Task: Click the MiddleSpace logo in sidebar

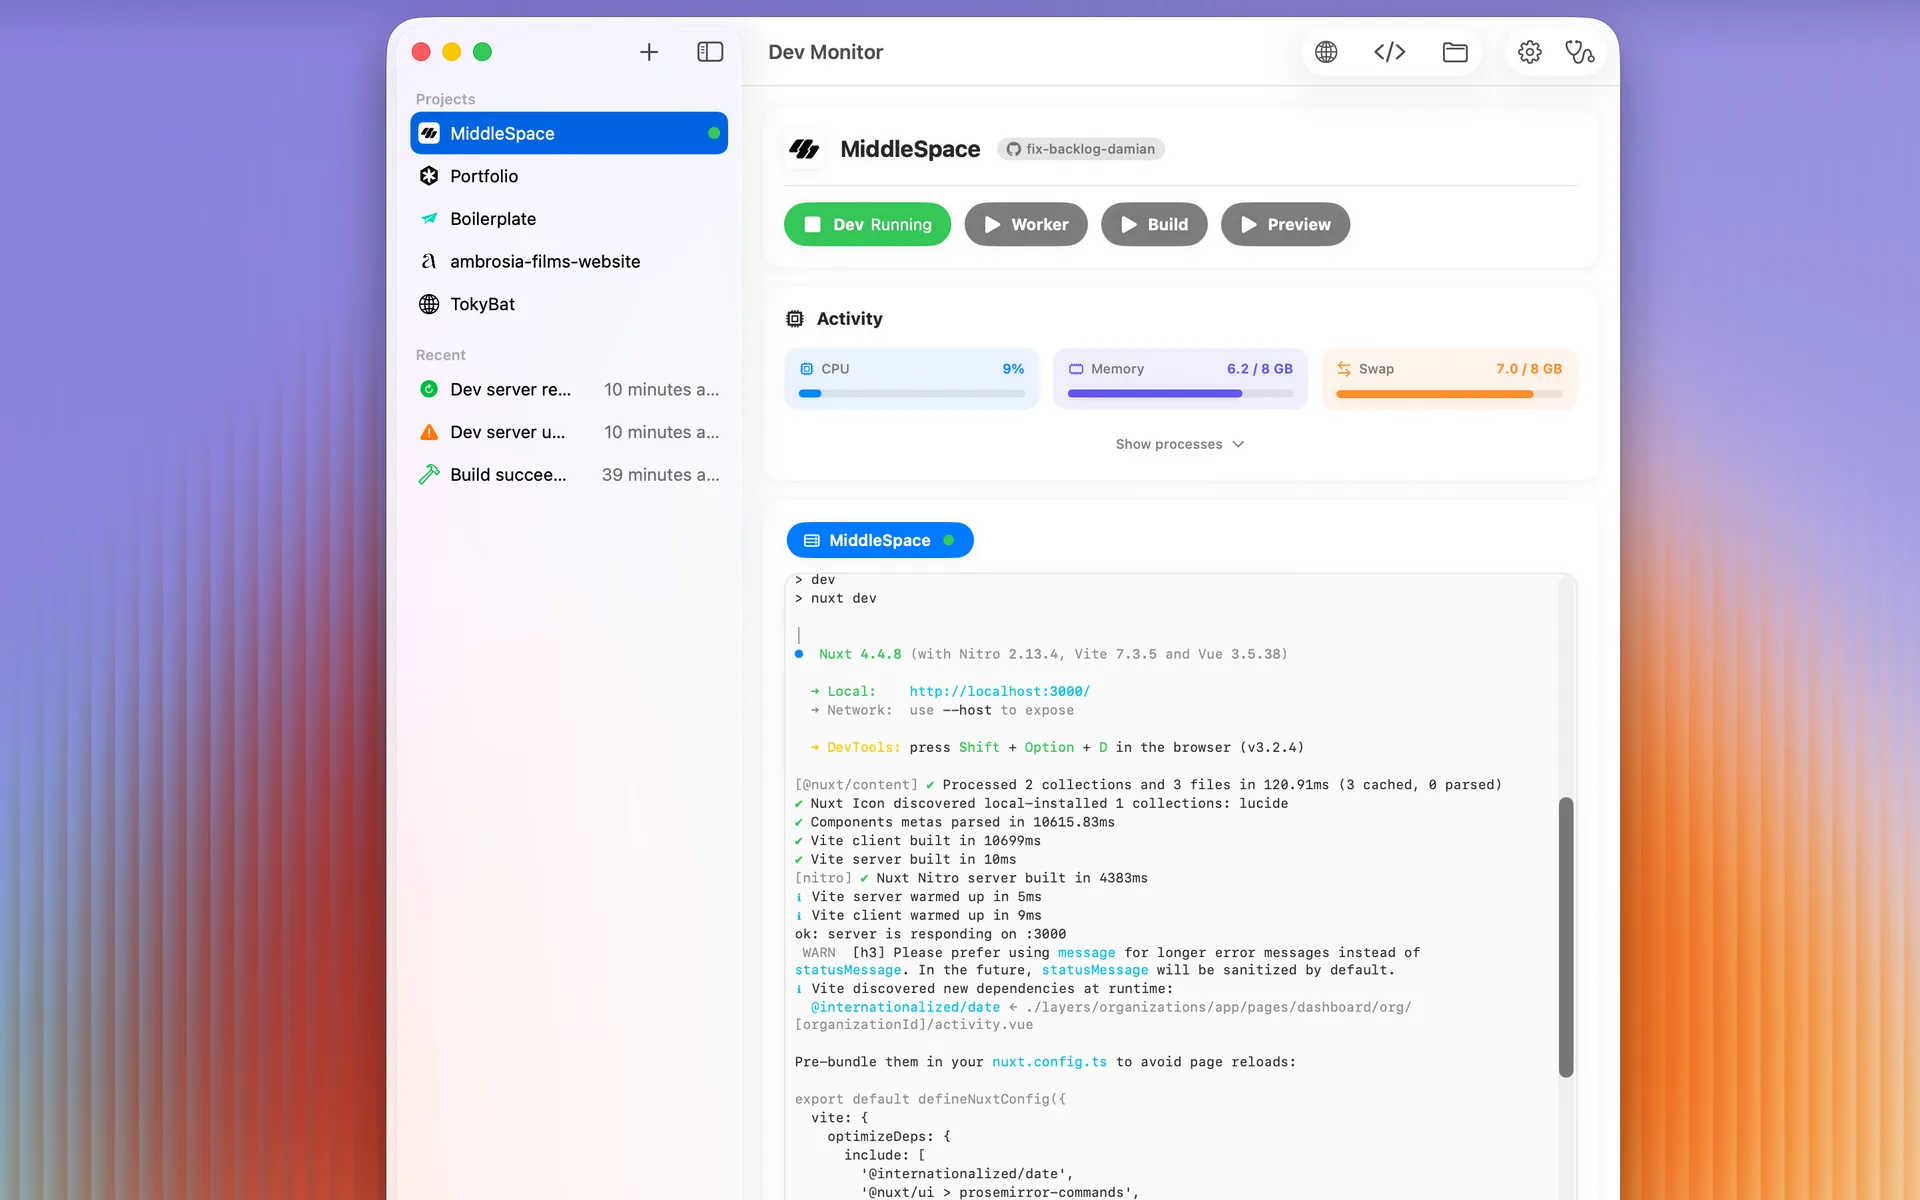Action: coord(429,133)
